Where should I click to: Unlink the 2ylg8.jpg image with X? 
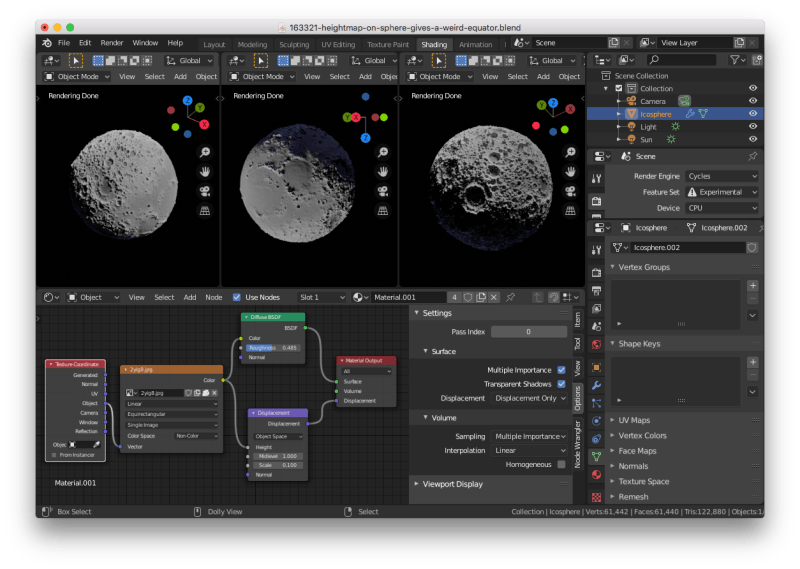(x=213, y=393)
